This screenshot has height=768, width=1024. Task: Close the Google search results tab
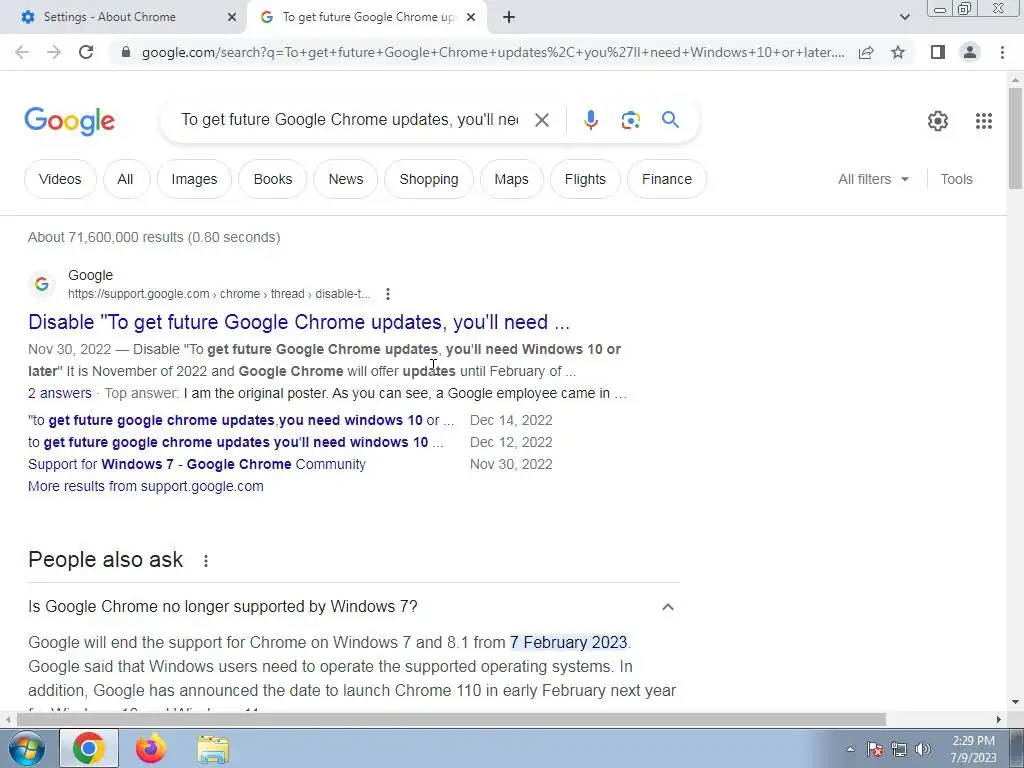click(471, 17)
